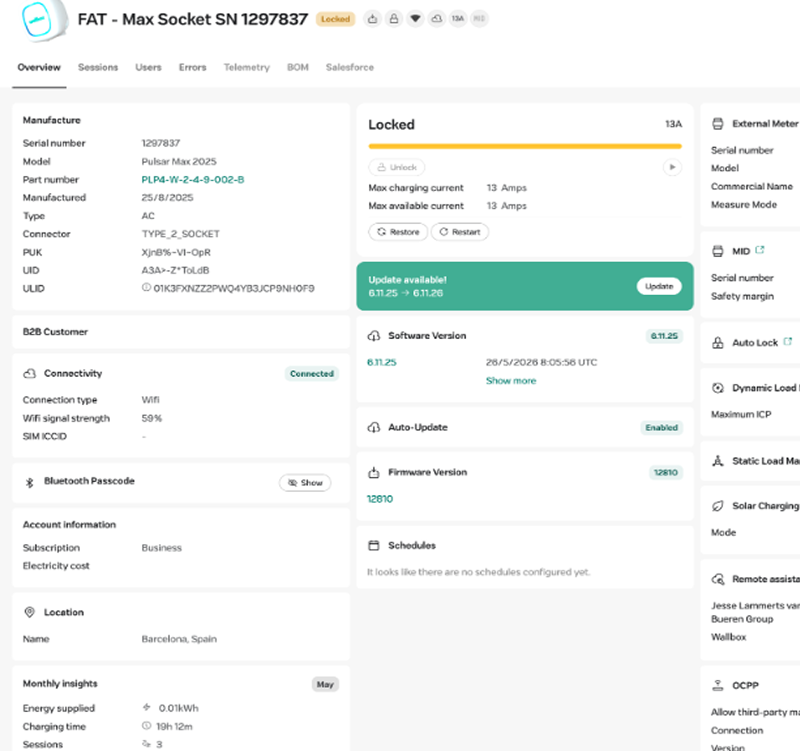This screenshot has width=800, height=751.
Task: Click the yellow charging status bar
Action: 524,146
